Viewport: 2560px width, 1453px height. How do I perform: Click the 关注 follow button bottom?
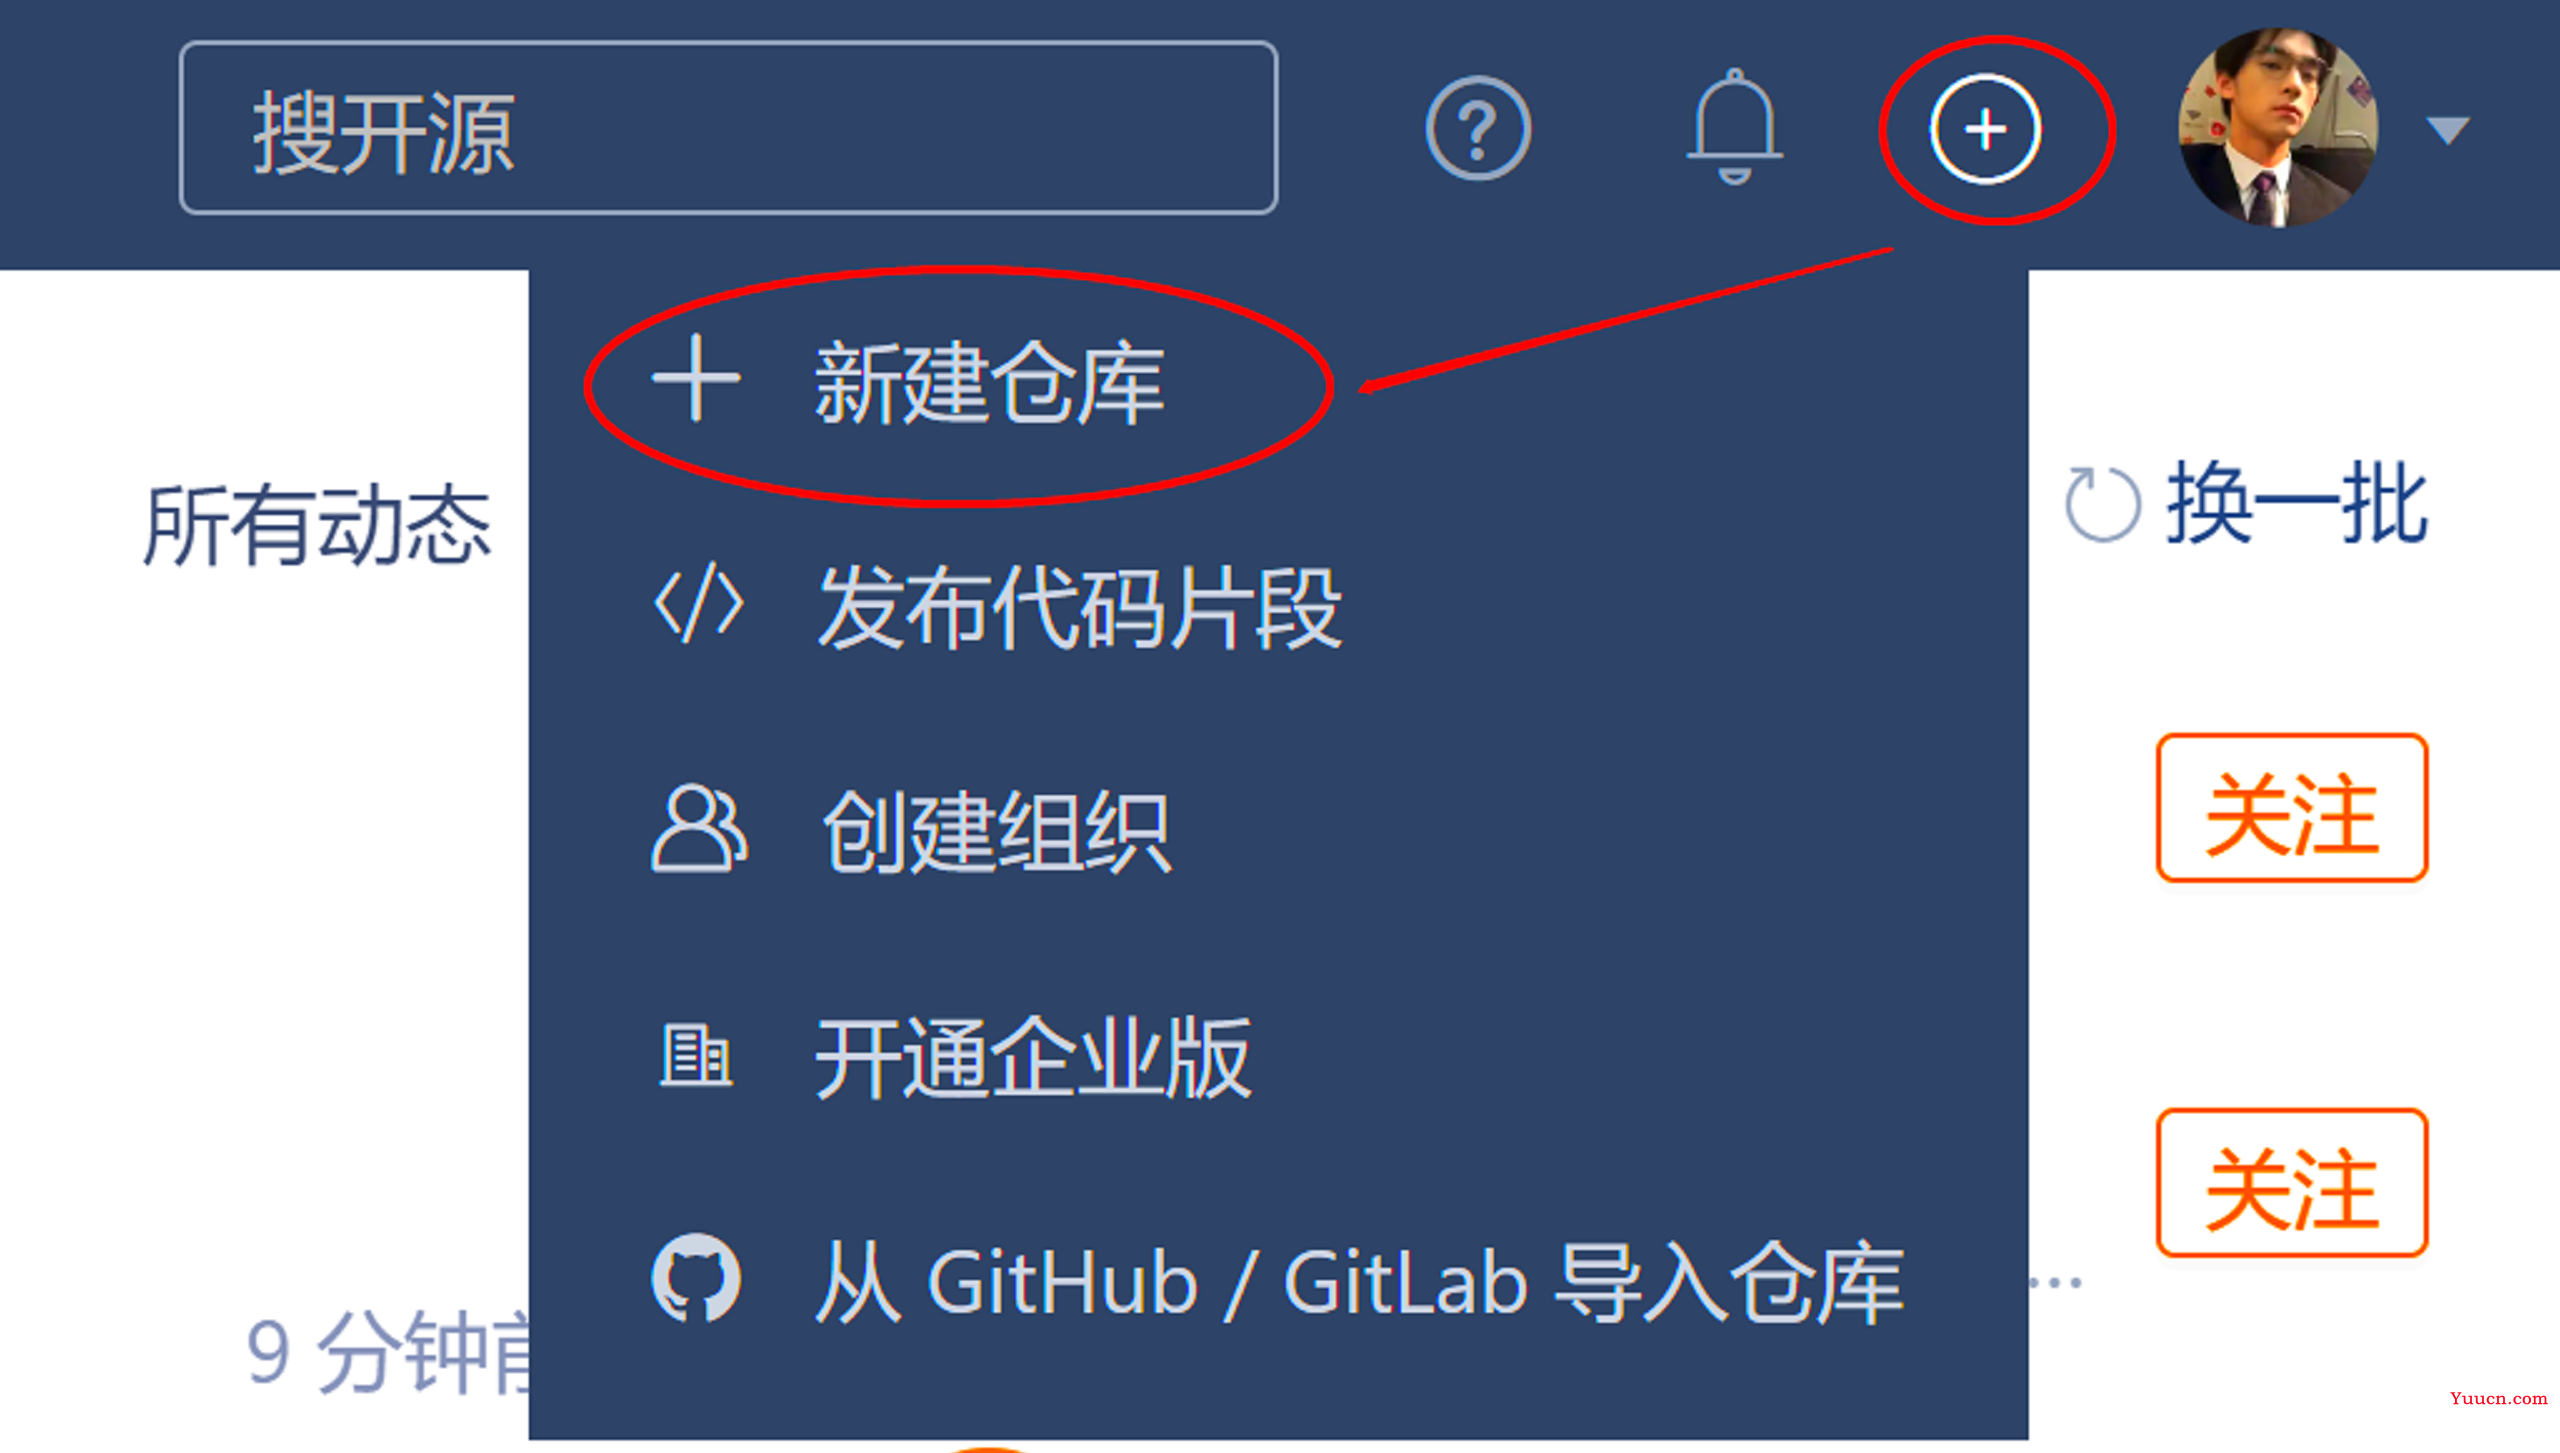(x=2289, y=1184)
